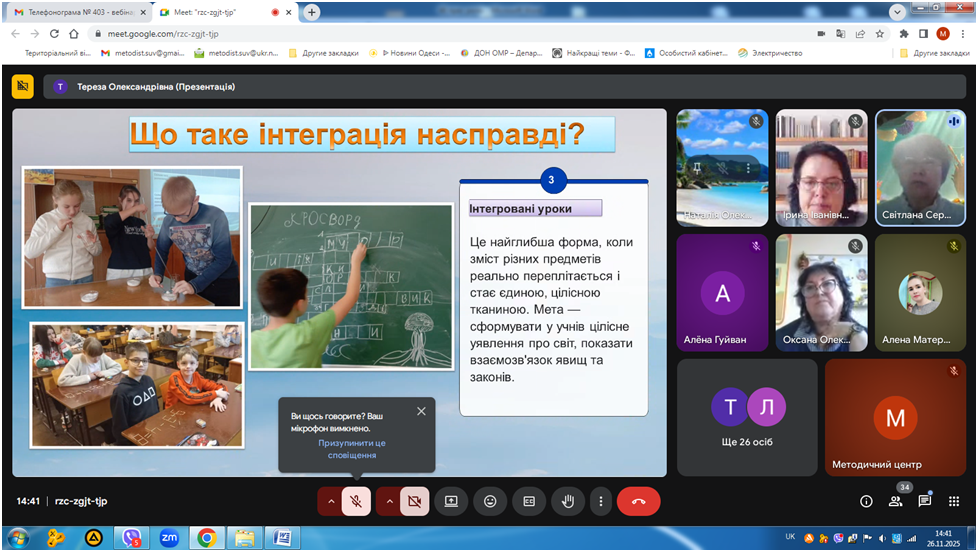Click the share screen (present now) icon

tap(451, 501)
